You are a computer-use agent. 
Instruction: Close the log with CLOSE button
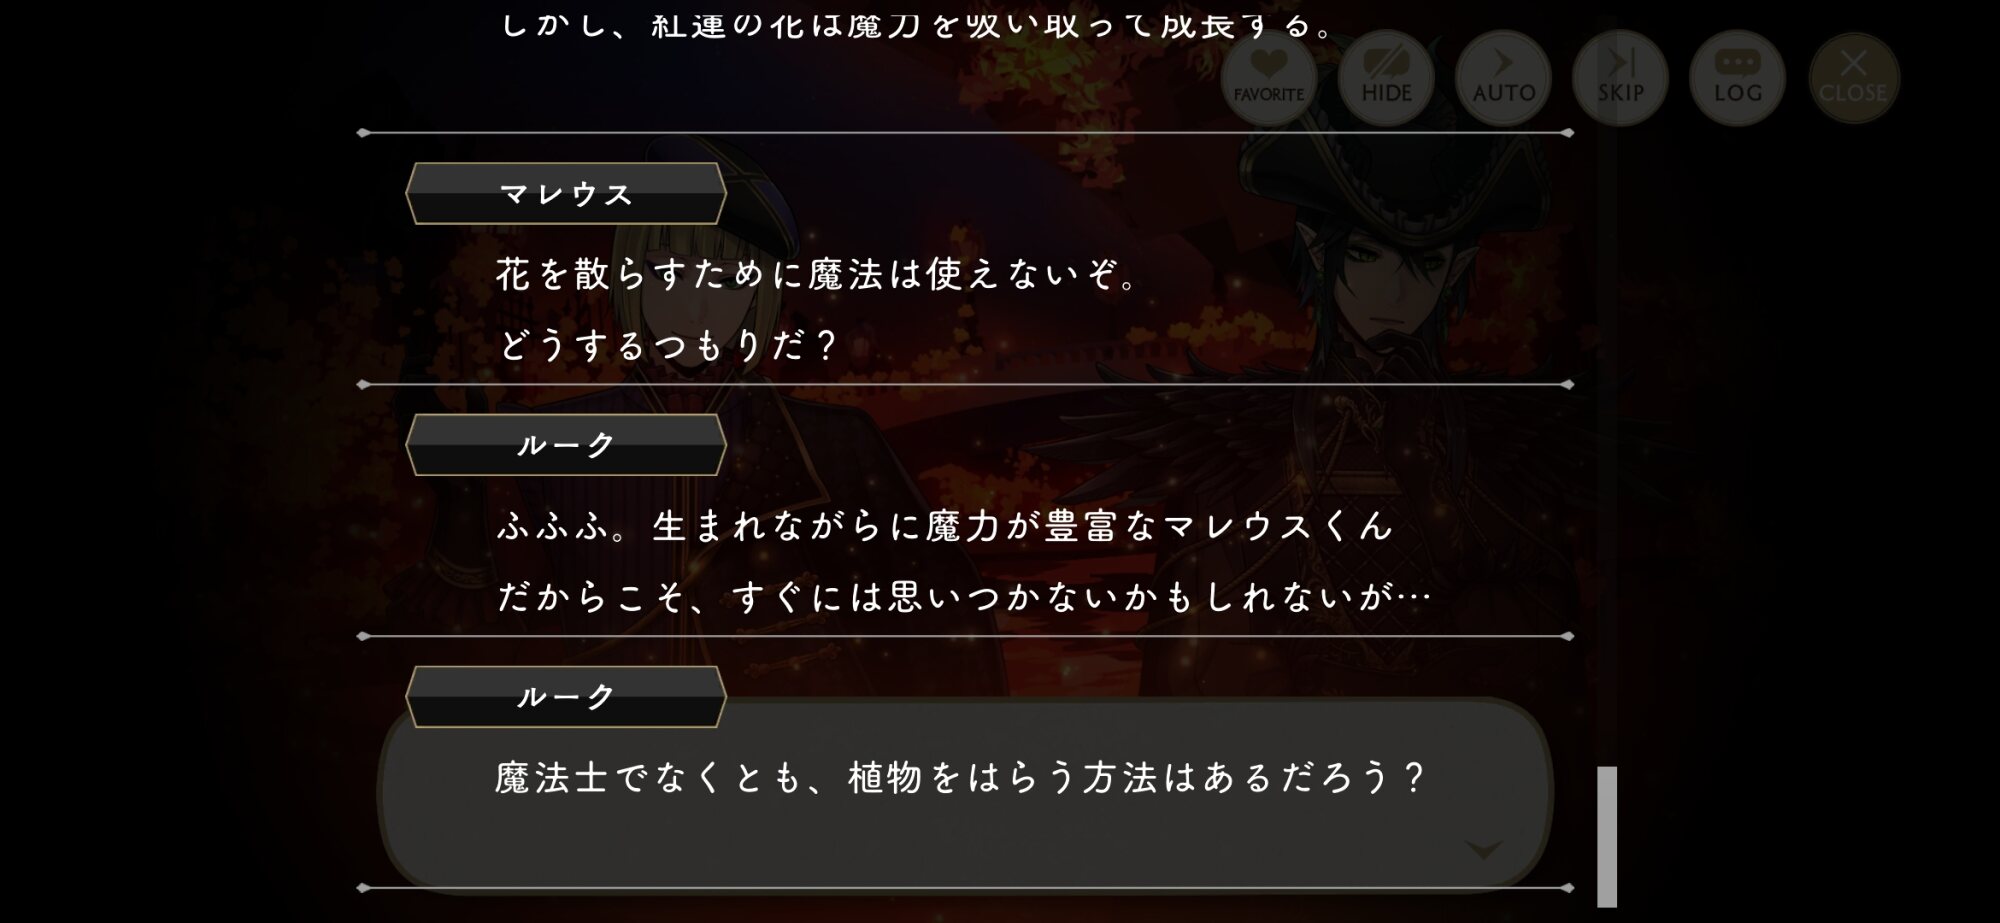click(x=1853, y=77)
